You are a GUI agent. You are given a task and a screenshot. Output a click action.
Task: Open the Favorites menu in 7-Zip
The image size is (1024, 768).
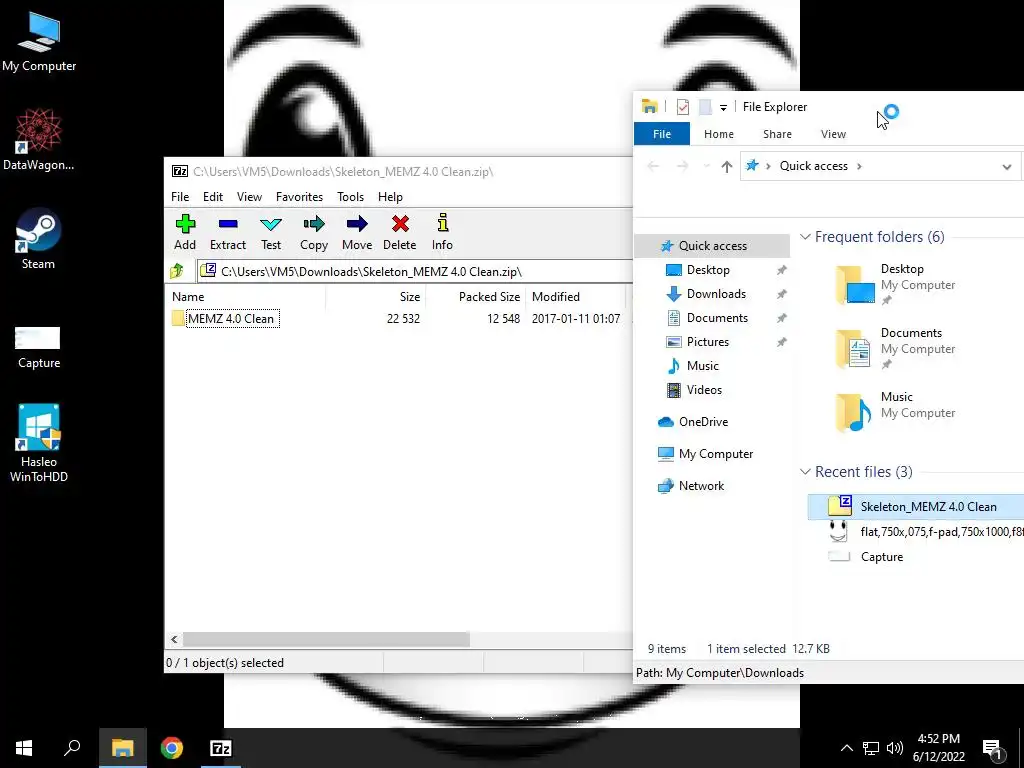(x=299, y=197)
